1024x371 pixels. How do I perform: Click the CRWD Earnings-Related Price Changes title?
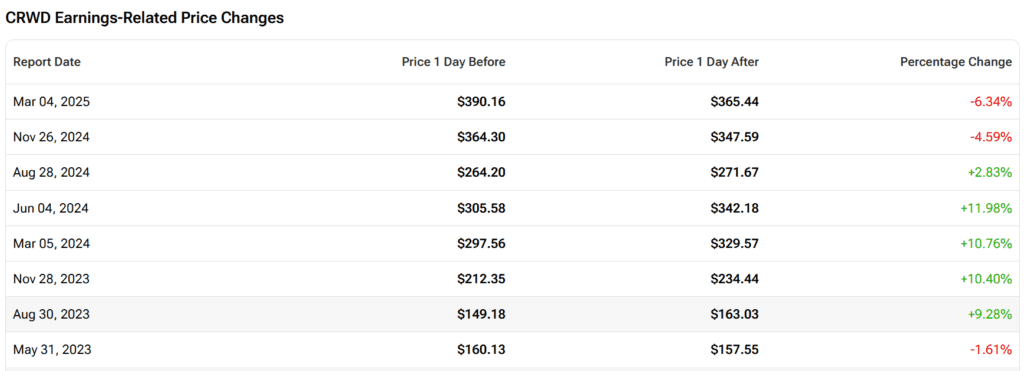point(145,18)
